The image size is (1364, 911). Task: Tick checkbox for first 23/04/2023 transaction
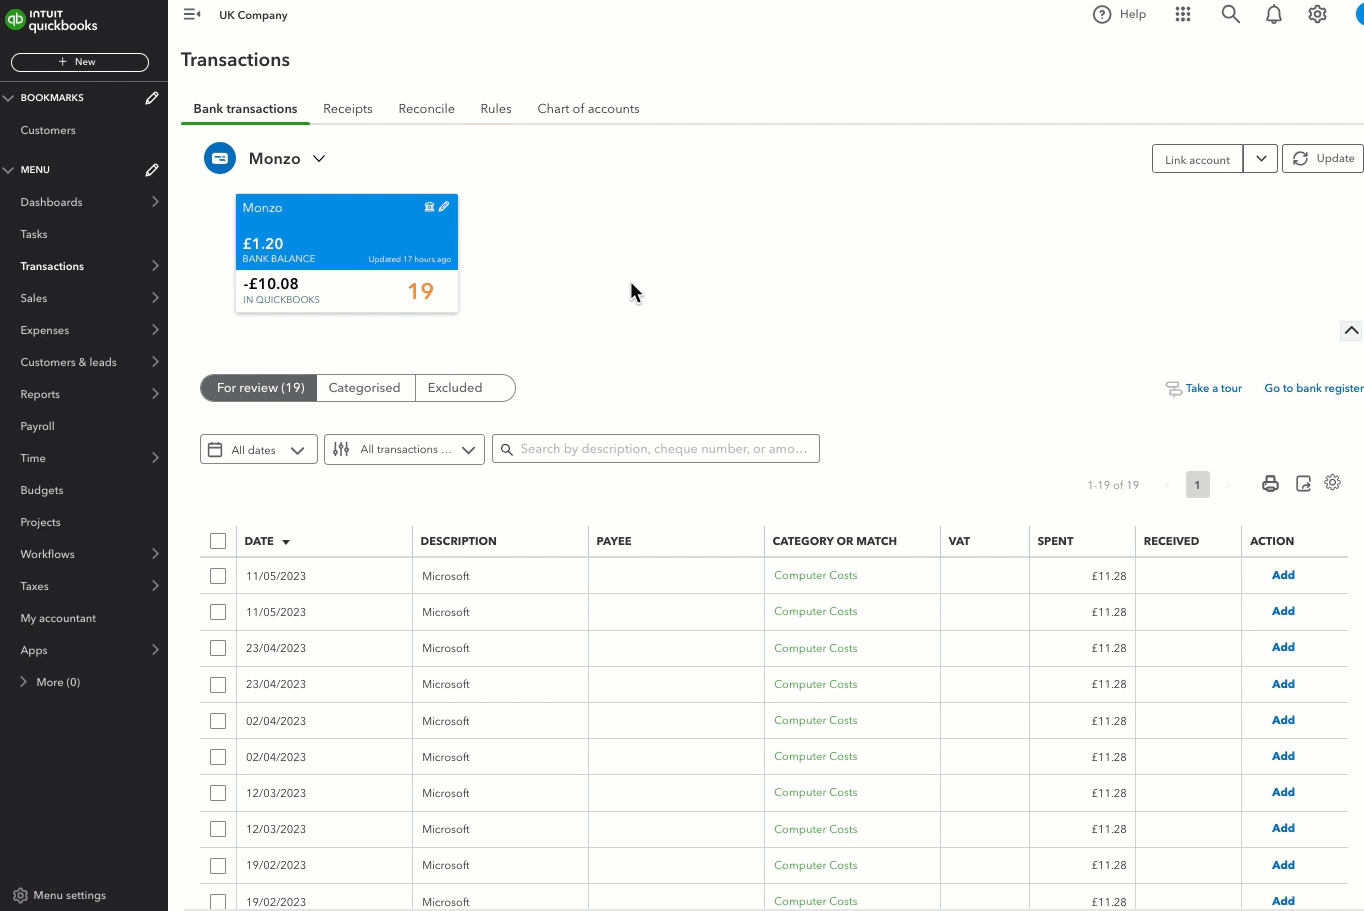tap(218, 648)
